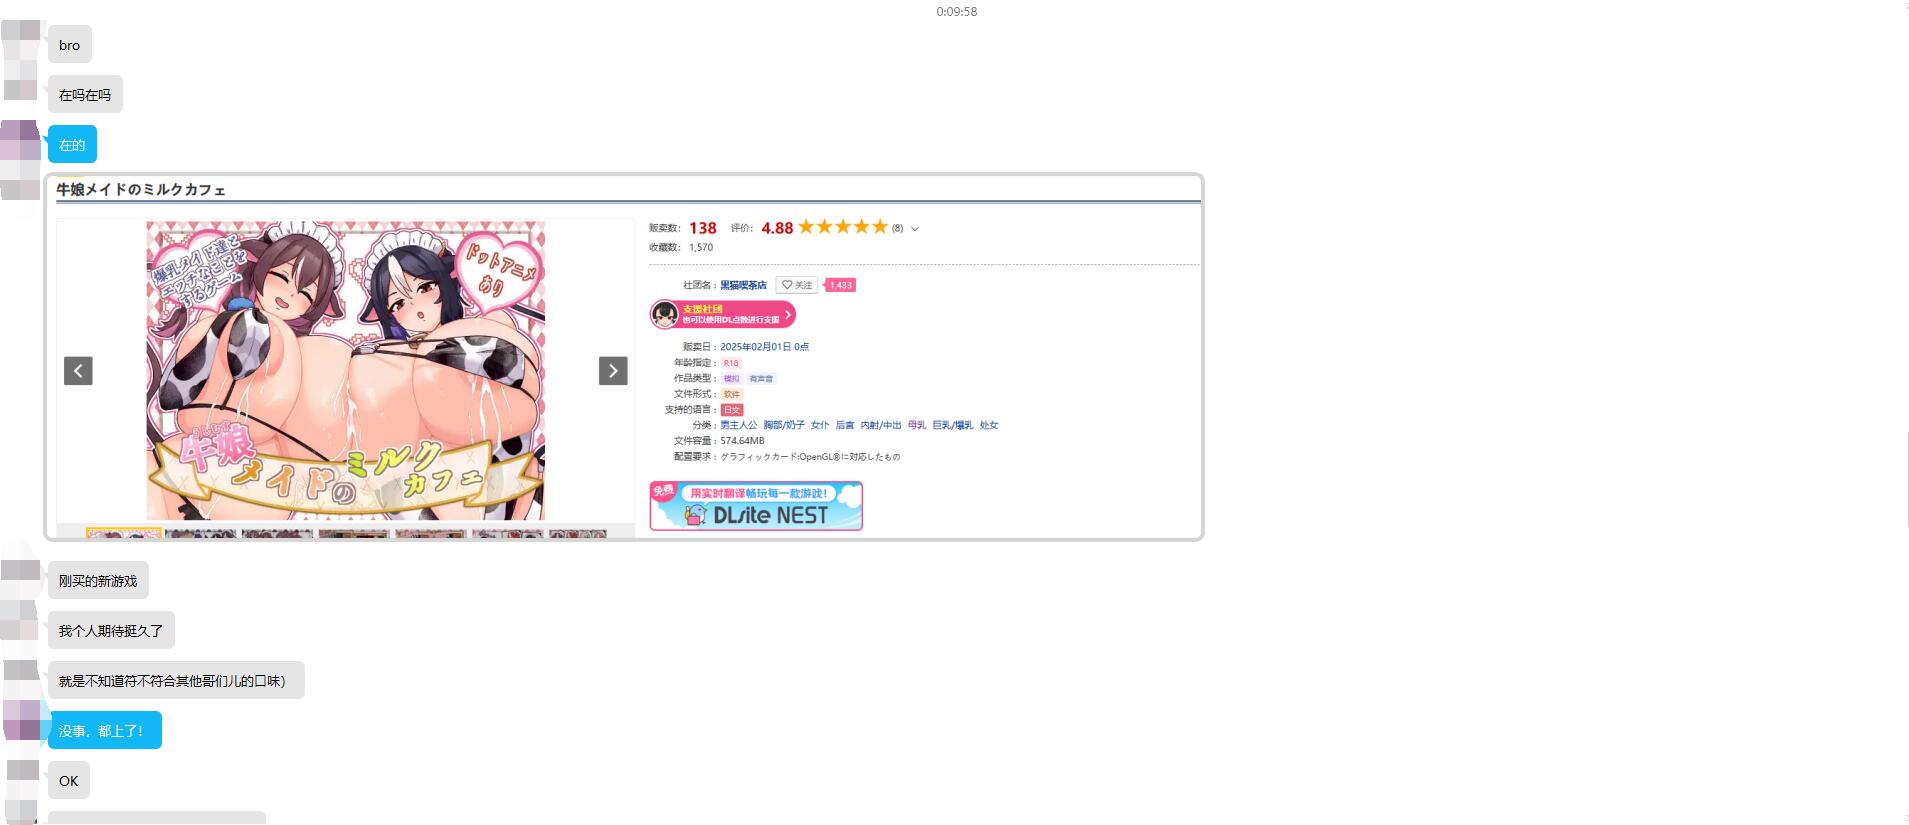Screen dimensions: 1909x825
Task: Open the DLsite NEST banner
Action: (x=756, y=506)
